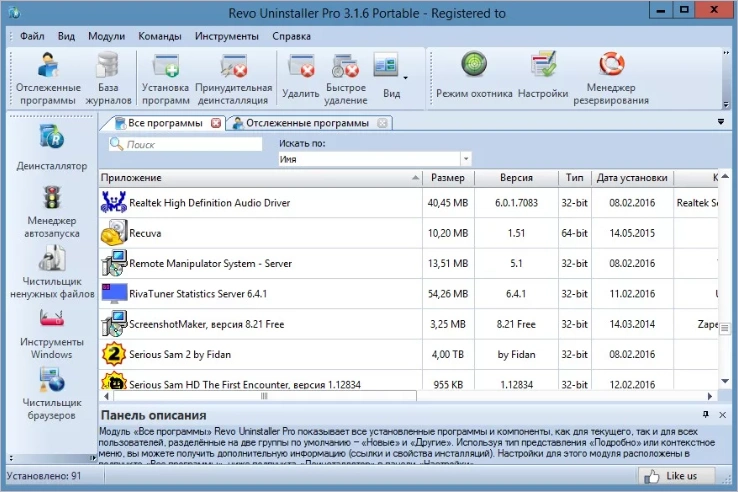Screen dimensions: 738x492
Task: Open Искать по Имя dropdown
Action: click(x=466, y=159)
